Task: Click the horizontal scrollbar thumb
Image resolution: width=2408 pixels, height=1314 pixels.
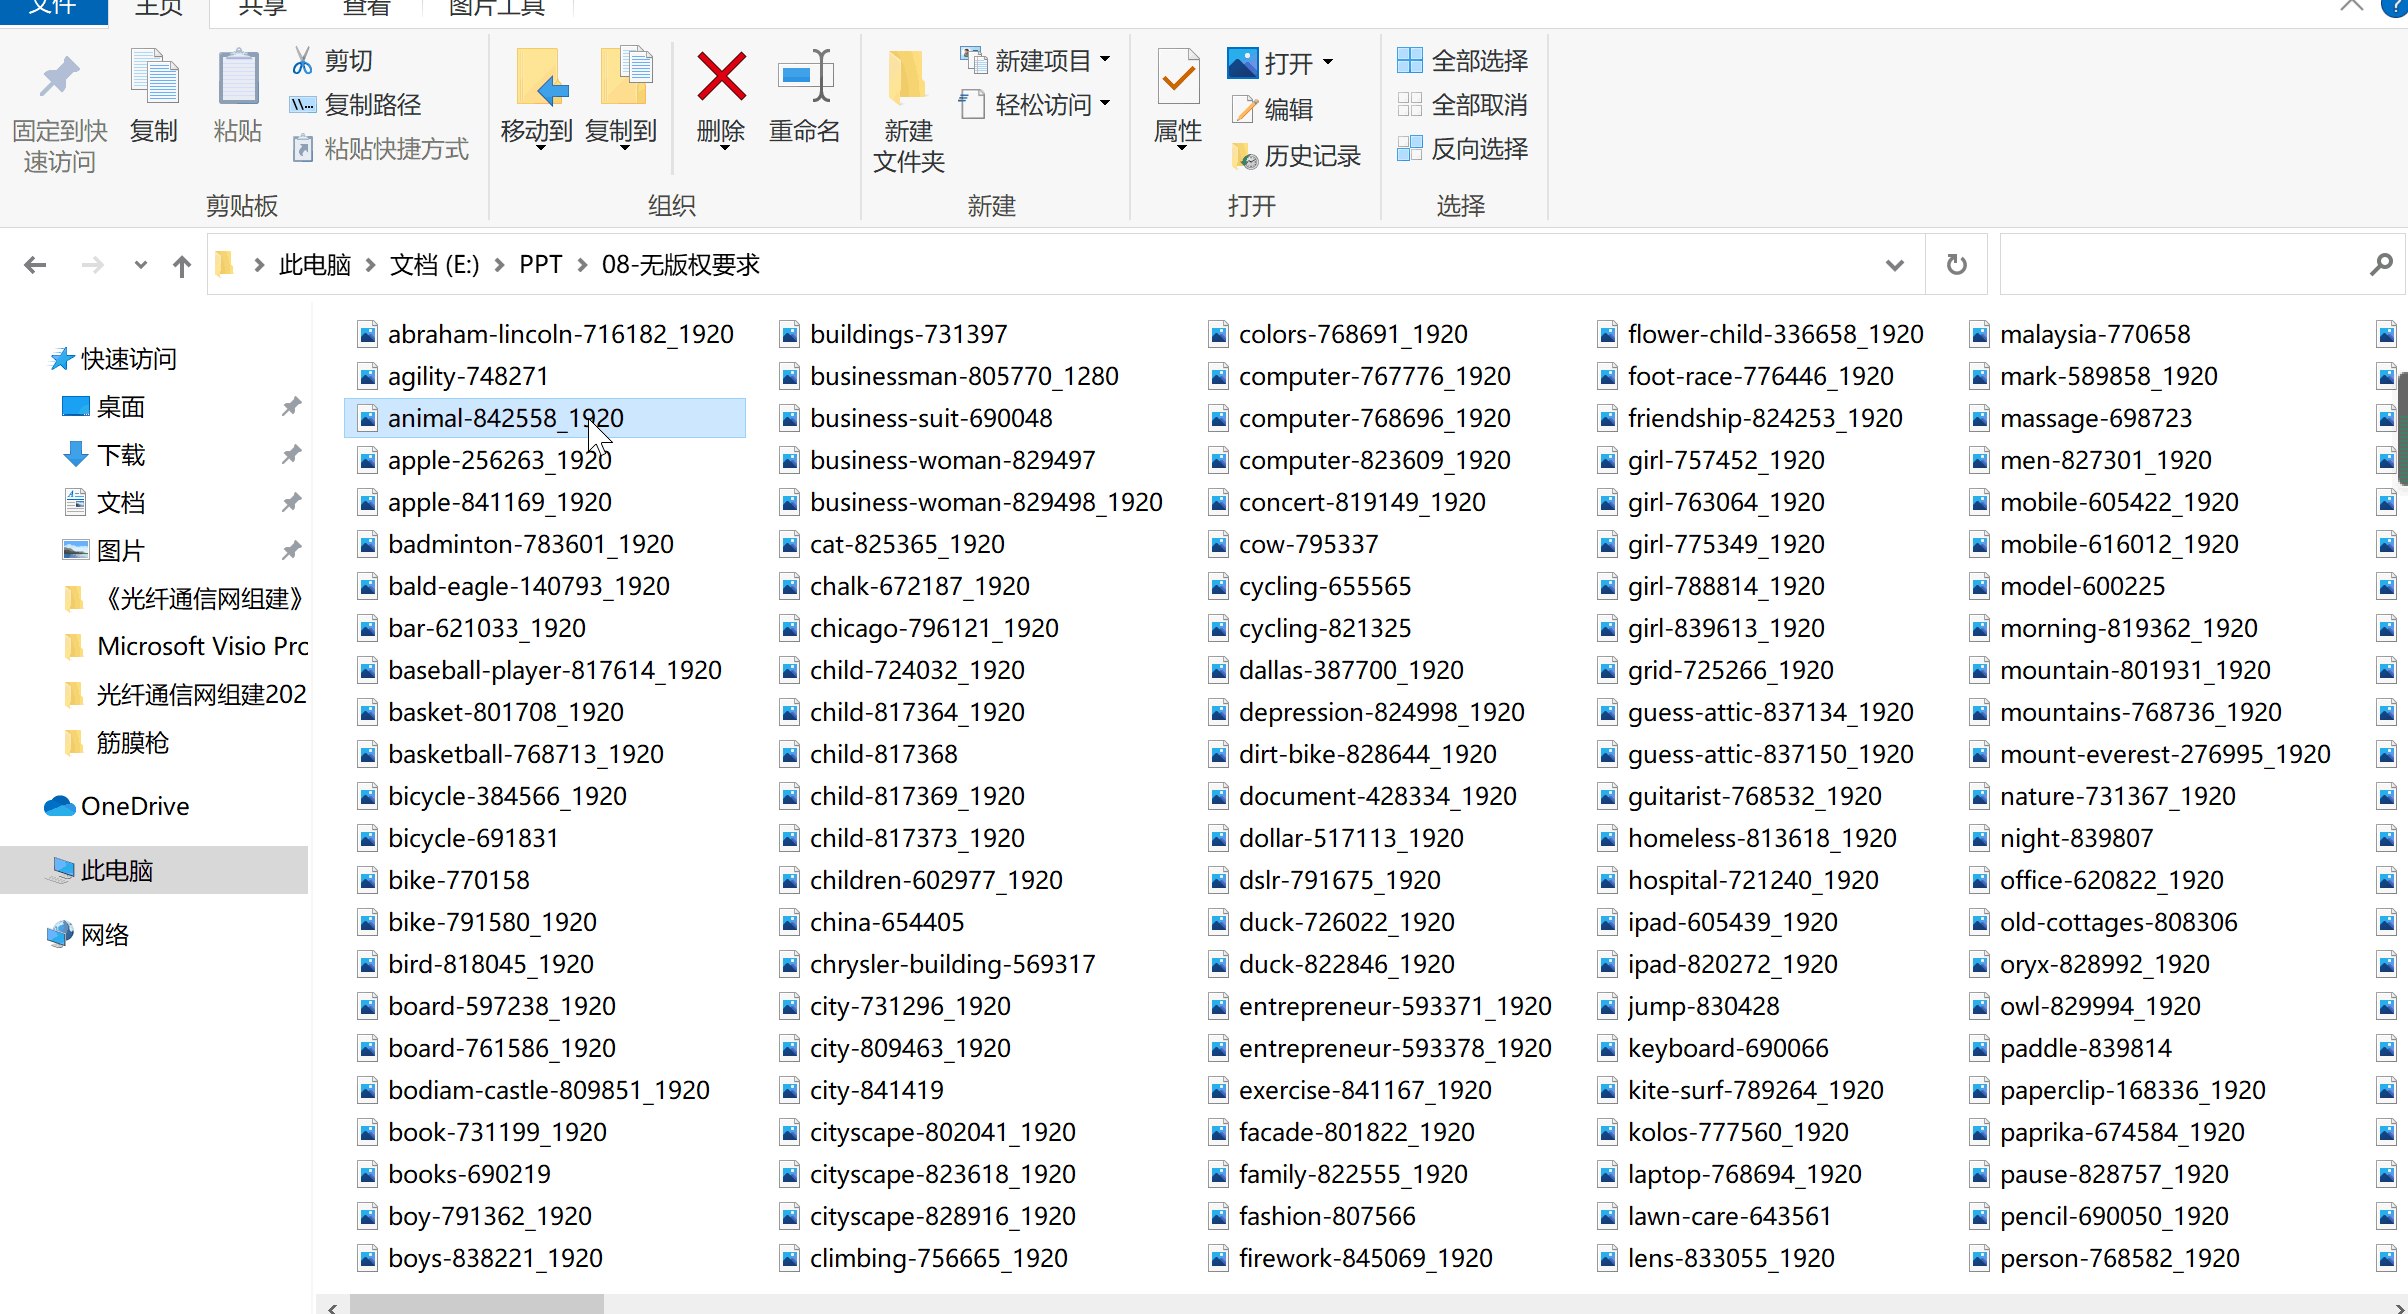Action: pos(476,1304)
